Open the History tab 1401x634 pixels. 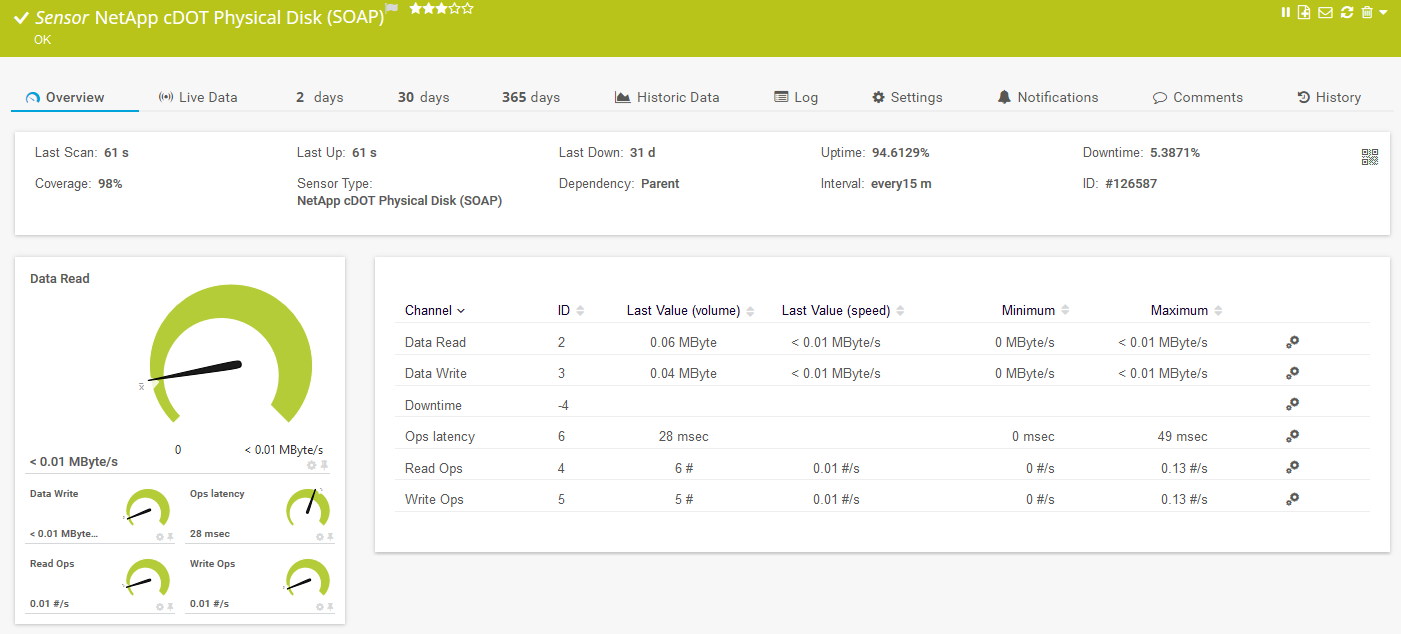(1329, 97)
